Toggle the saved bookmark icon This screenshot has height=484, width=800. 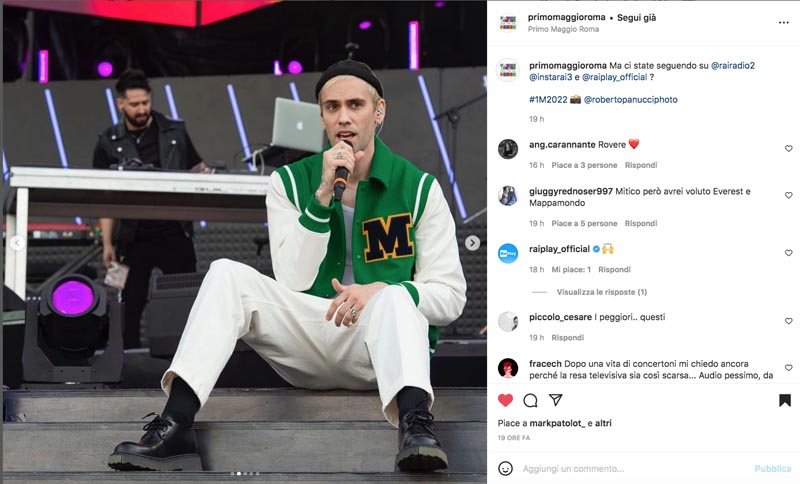click(785, 400)
